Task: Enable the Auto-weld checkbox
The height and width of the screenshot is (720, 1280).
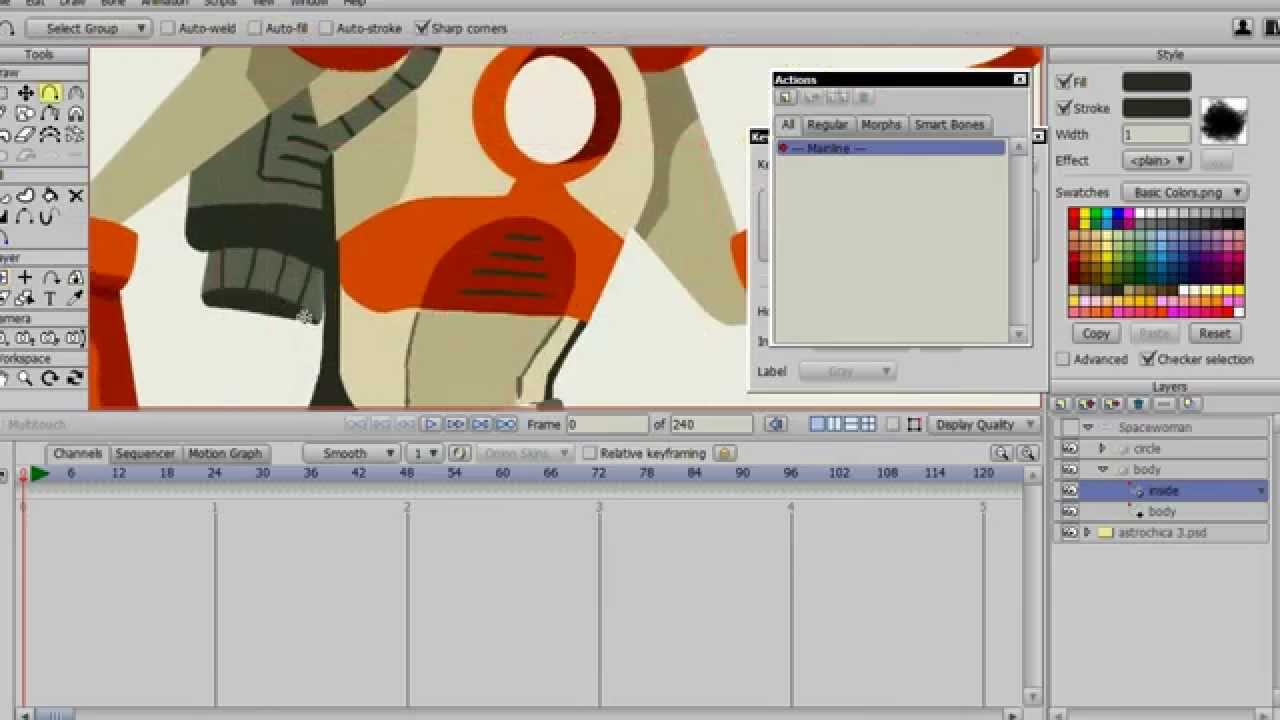Action: [x=168, y=28]
